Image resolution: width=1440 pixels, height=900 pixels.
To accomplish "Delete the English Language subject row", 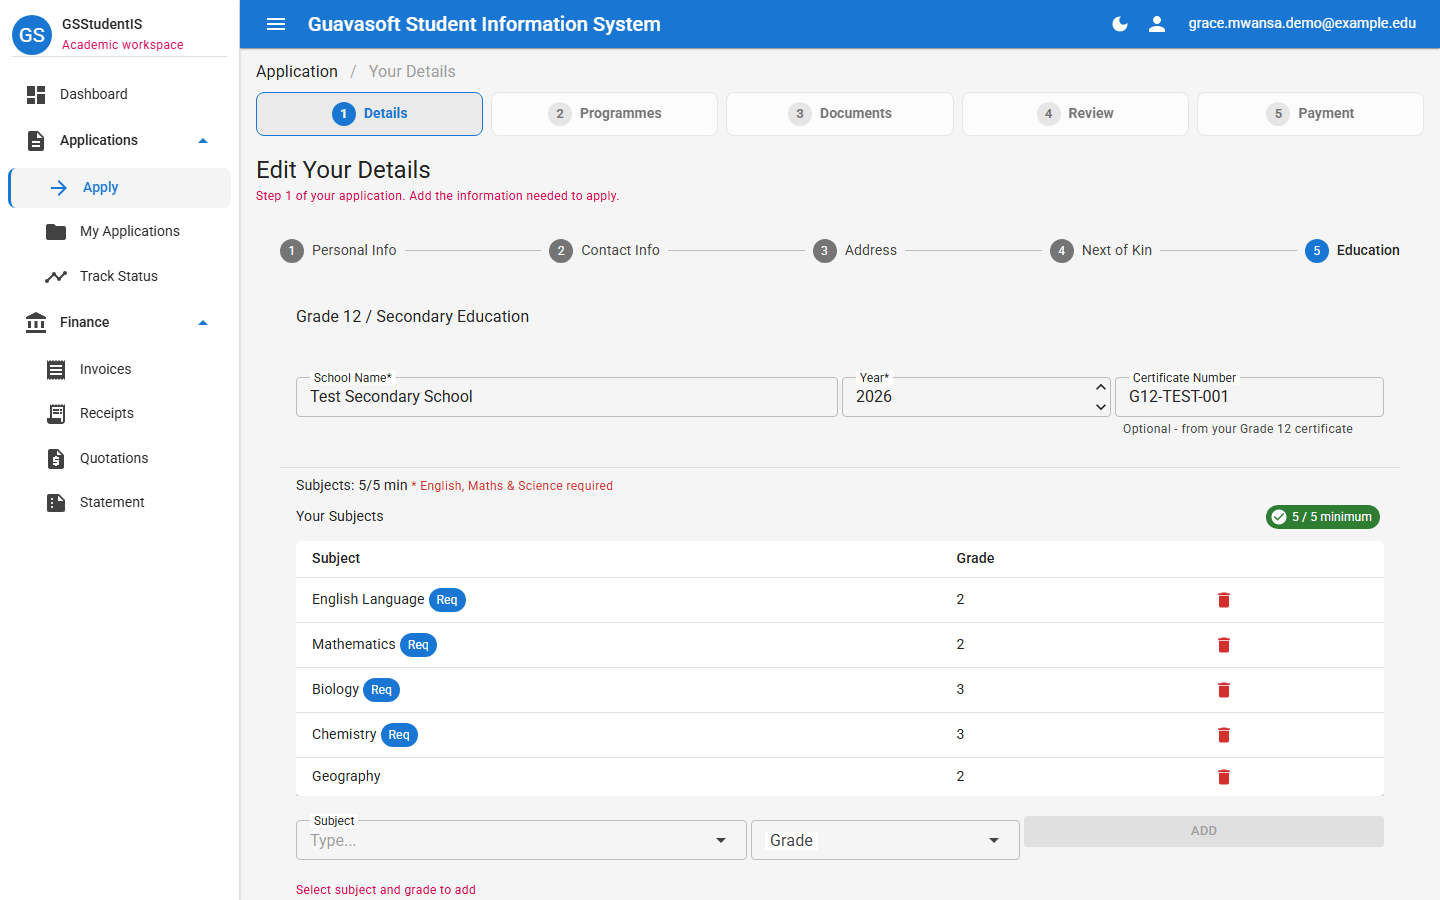I will click(x=1224, y=600).
